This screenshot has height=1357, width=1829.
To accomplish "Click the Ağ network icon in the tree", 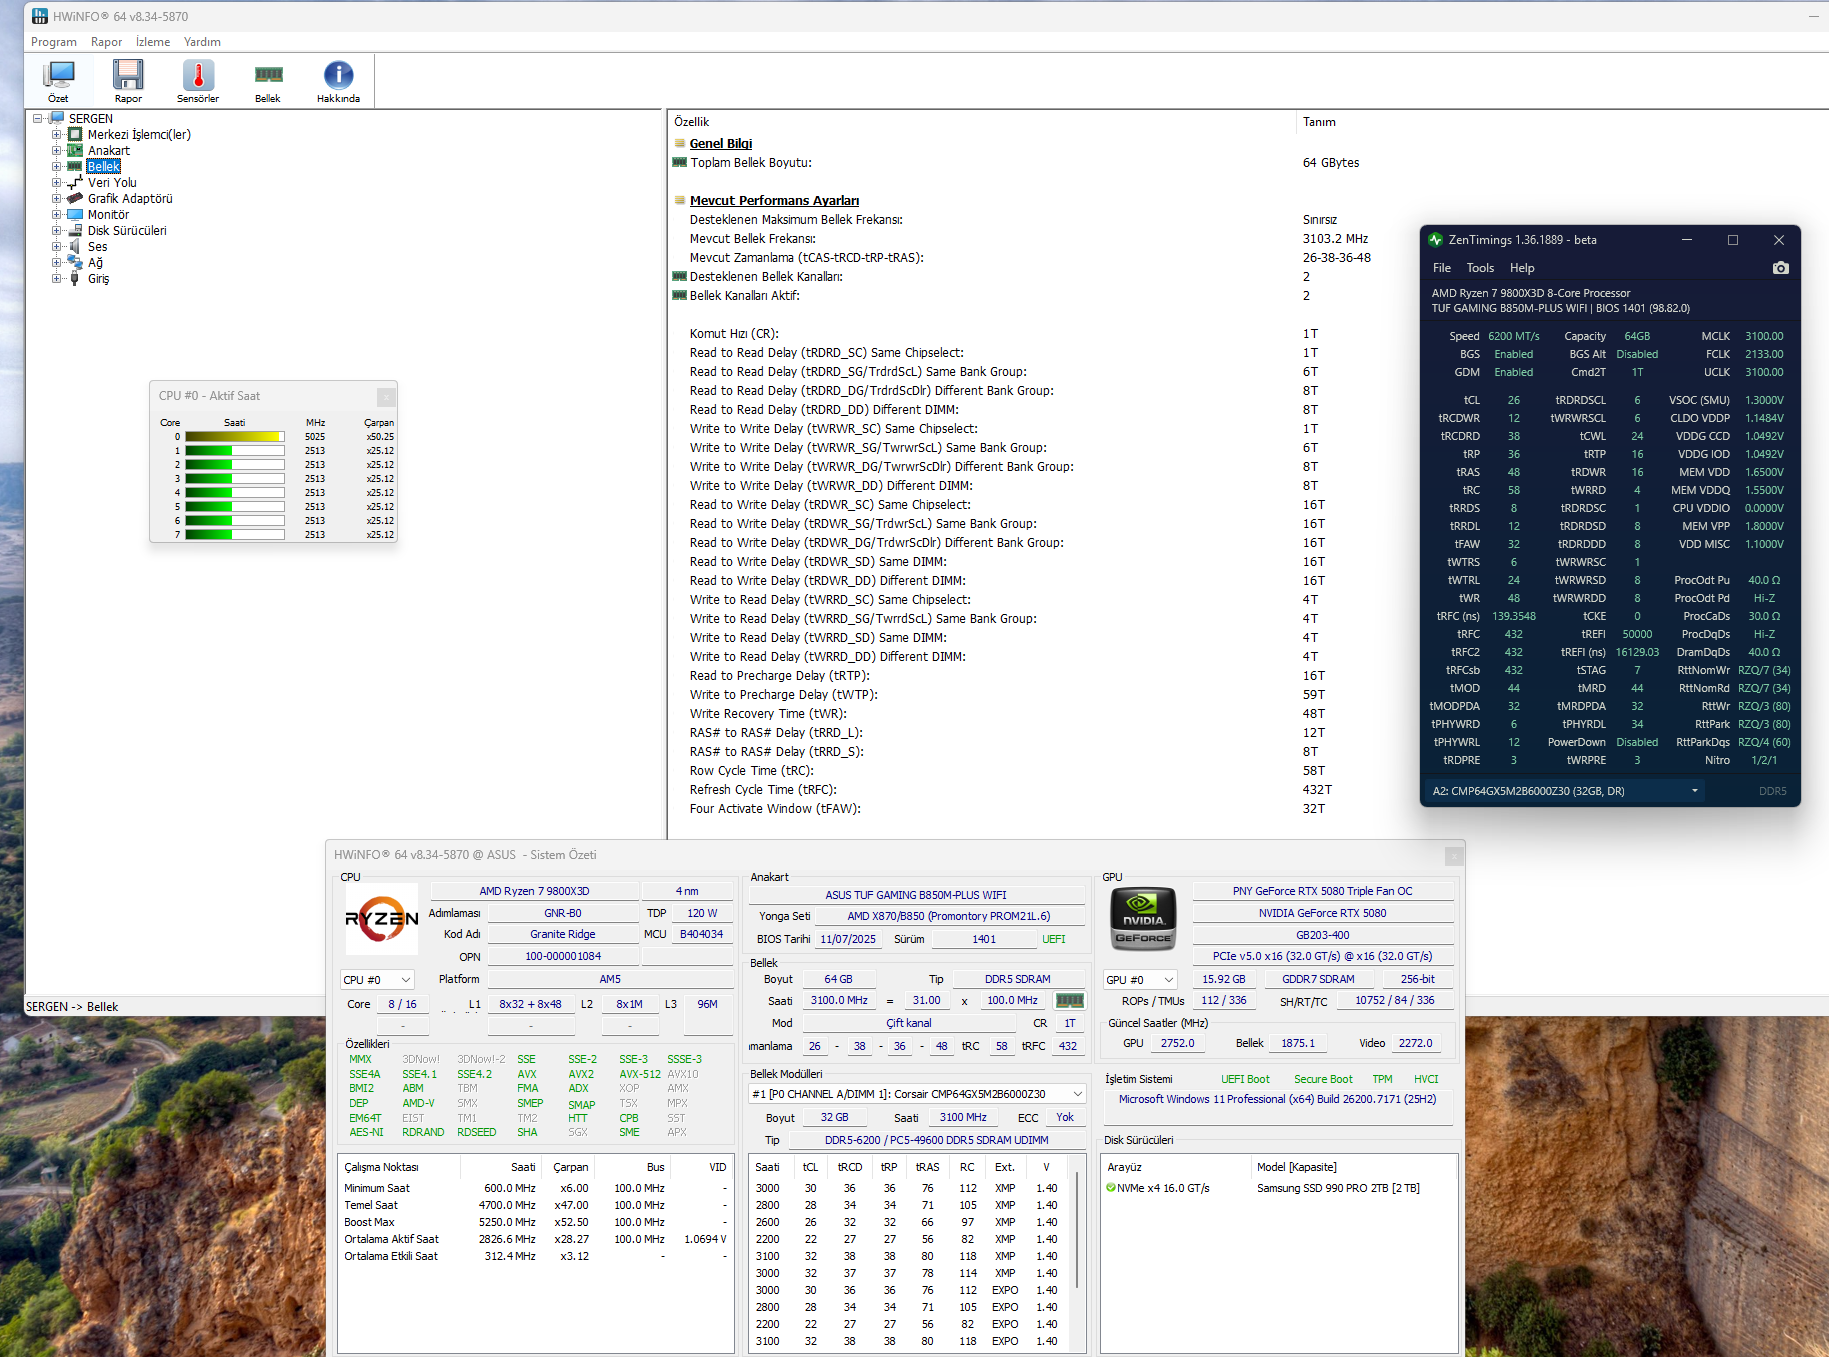I will point(75,262).
